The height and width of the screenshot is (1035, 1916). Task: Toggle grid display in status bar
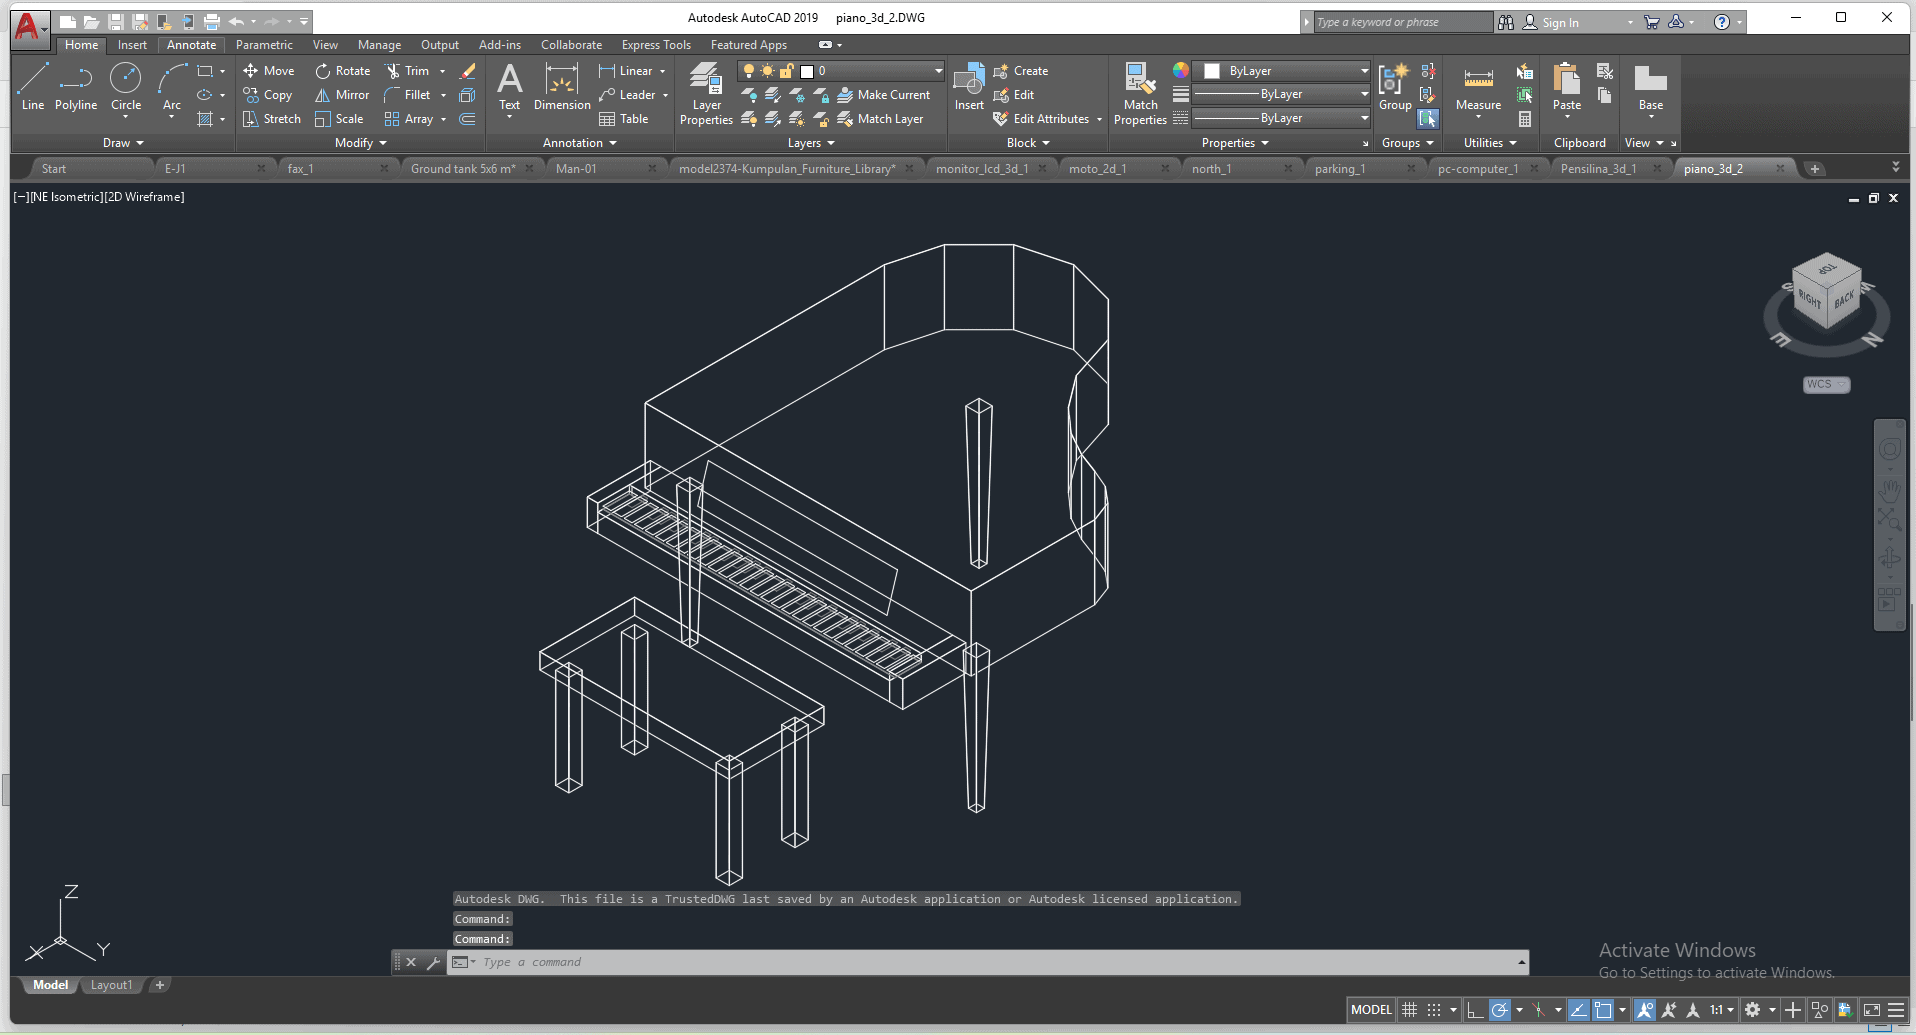click(1409, 1010)
